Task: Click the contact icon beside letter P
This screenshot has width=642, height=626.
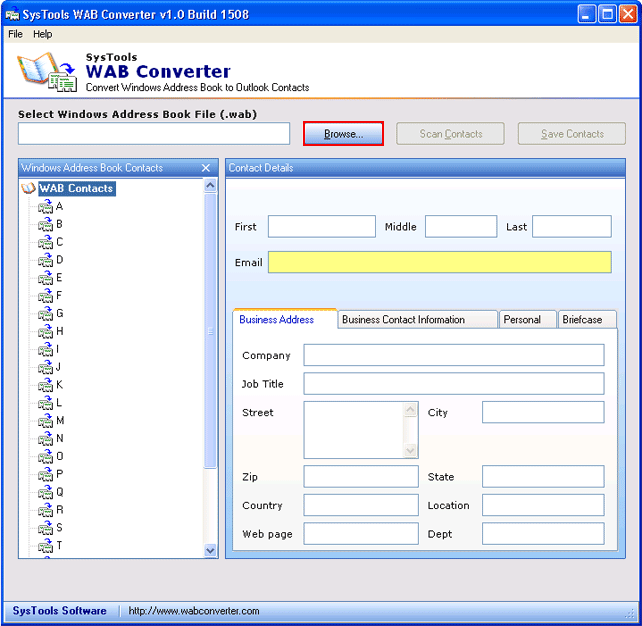Action: (45, 474)
